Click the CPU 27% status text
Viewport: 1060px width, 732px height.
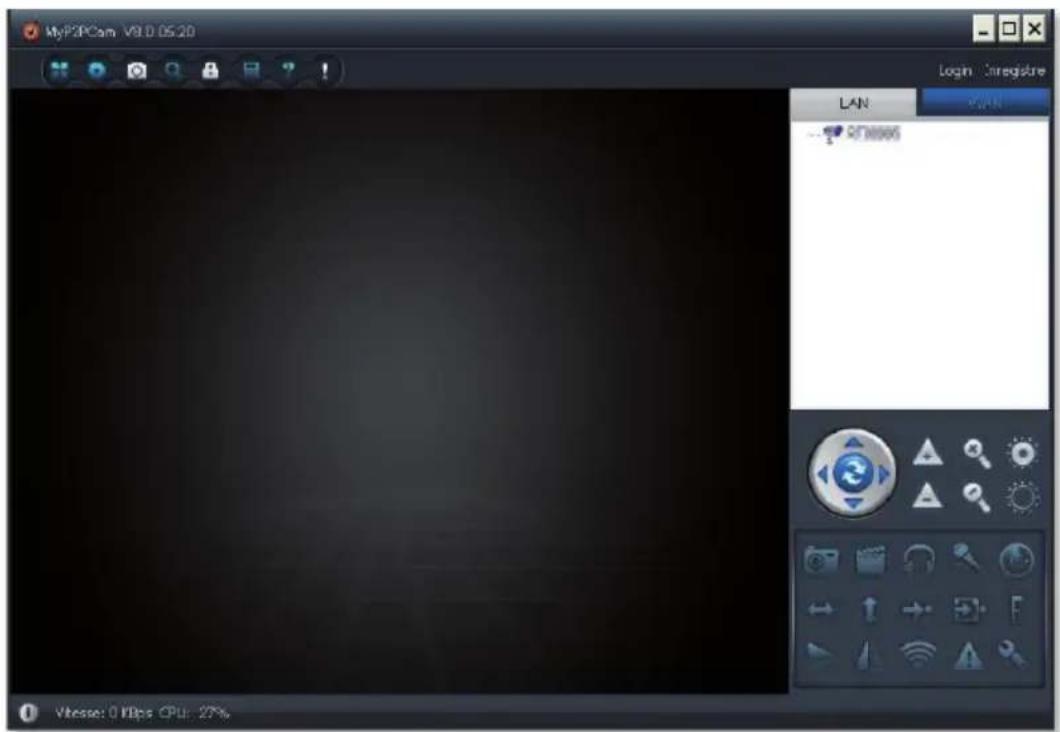click(194, 712)
